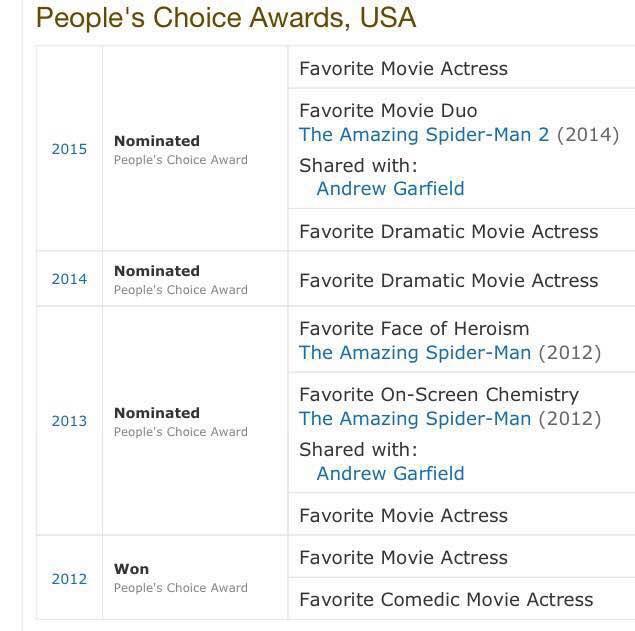Click the 2015 Favorite Movie Actress row
The height and width of the screenshot is (631, 635).
[461, 68]
